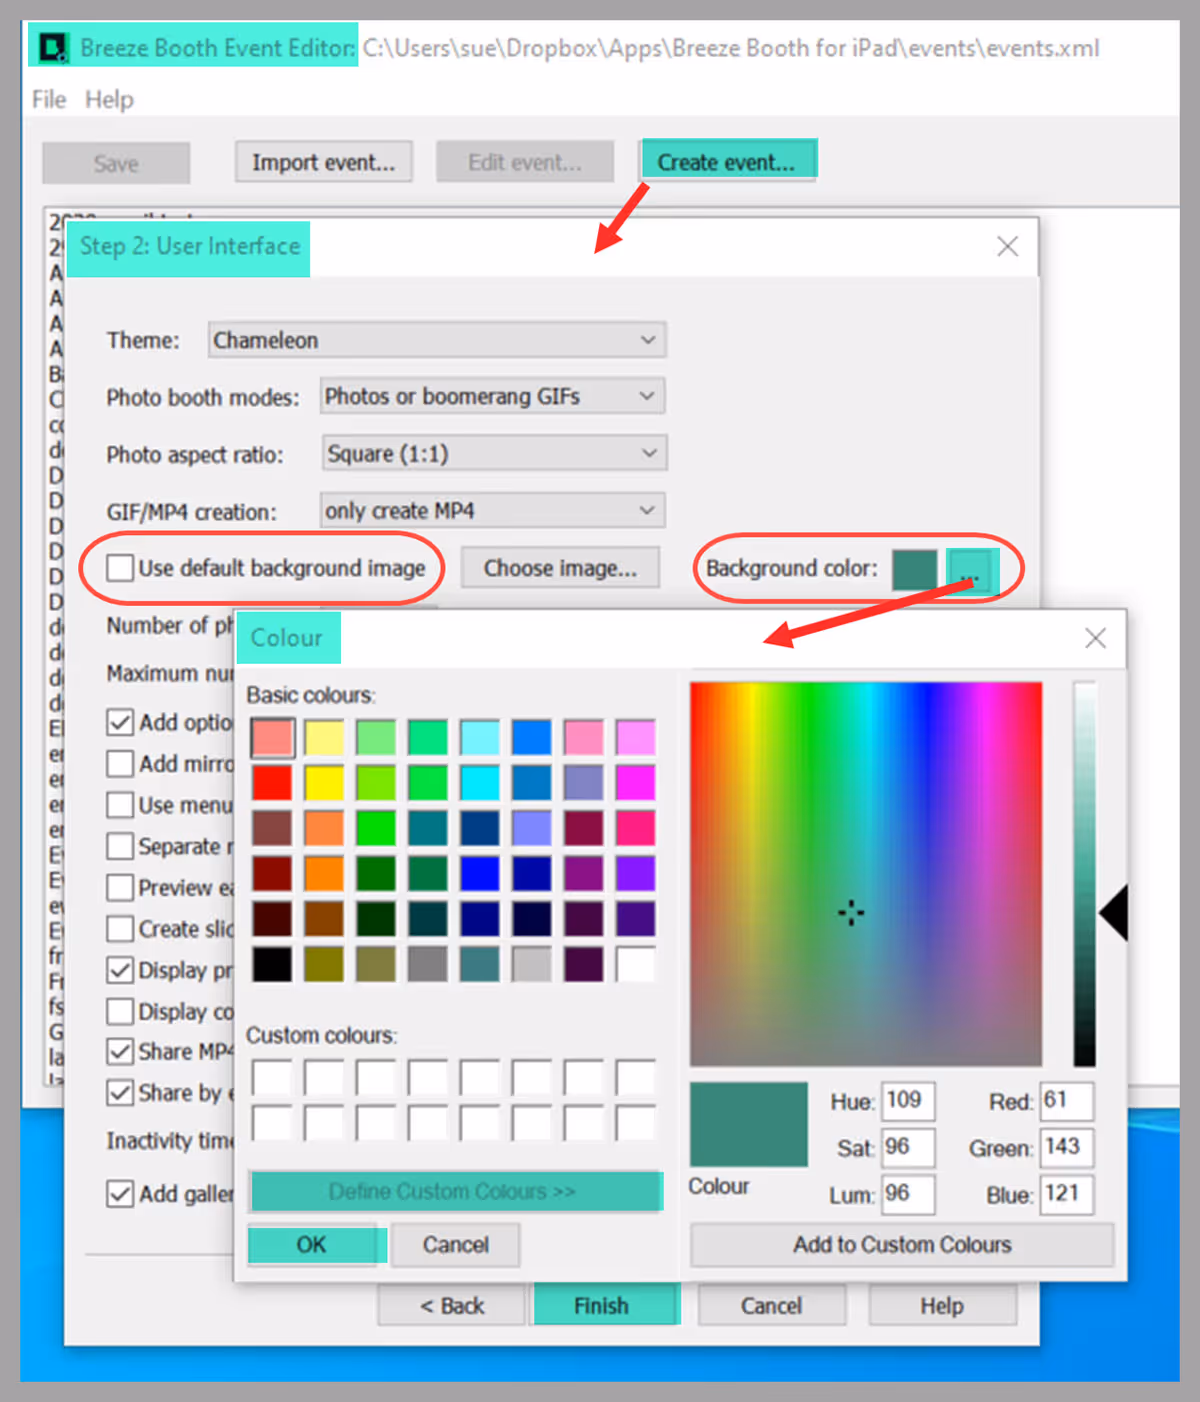The width and height of the screenshot is (1200, 1402).
Task: Select the bright yellow basic colour swatch
Action: [324, 783]
